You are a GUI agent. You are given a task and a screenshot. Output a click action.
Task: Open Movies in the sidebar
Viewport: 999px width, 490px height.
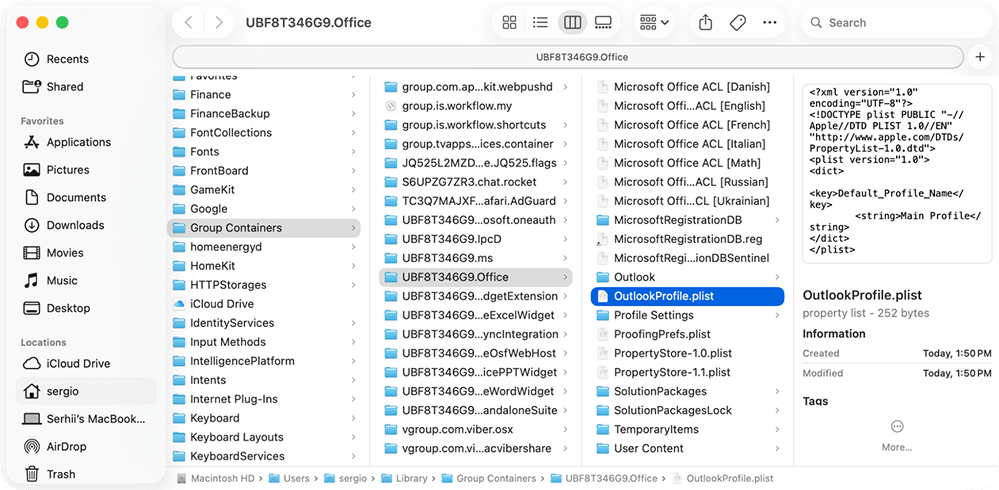[x=86, y=253]
